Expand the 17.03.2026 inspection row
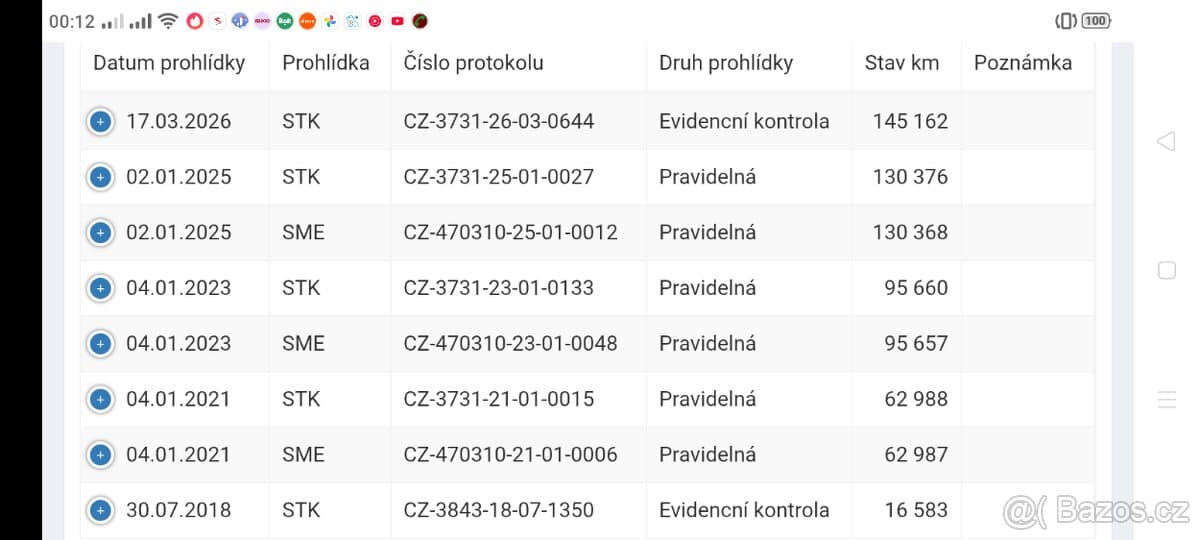The image size is (1200, 540). pos(100,122)
